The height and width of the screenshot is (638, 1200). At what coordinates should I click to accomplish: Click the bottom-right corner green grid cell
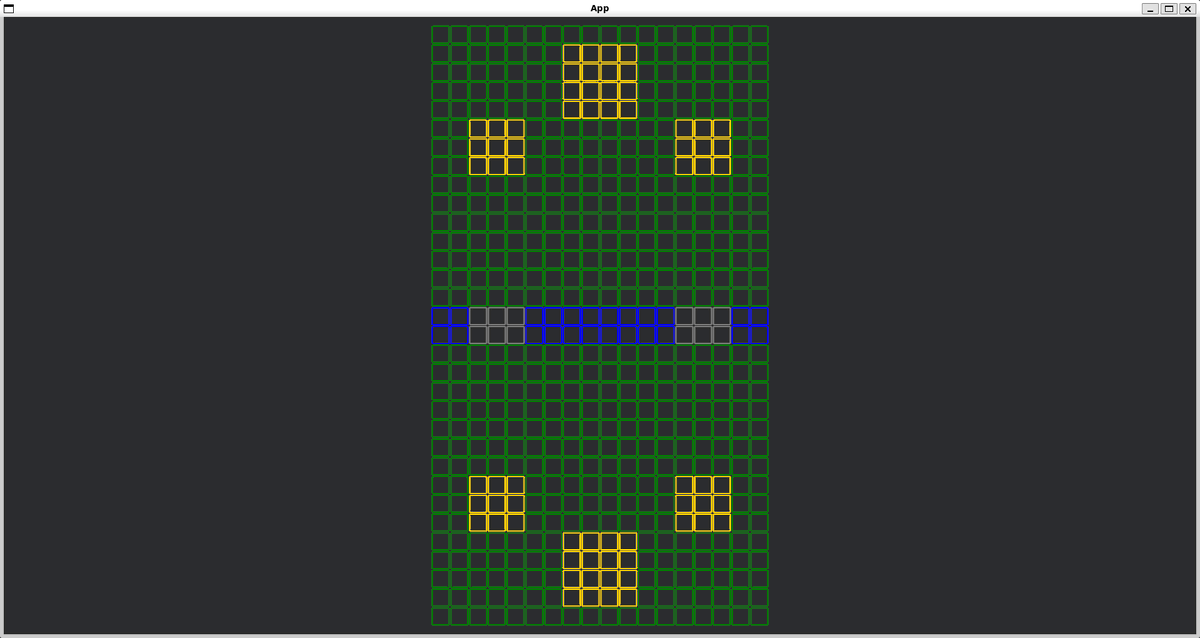759,616
